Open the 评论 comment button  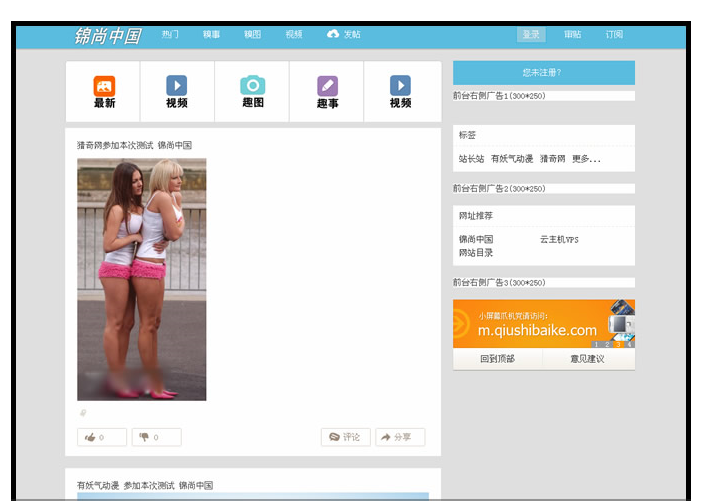tap(345, 437)
